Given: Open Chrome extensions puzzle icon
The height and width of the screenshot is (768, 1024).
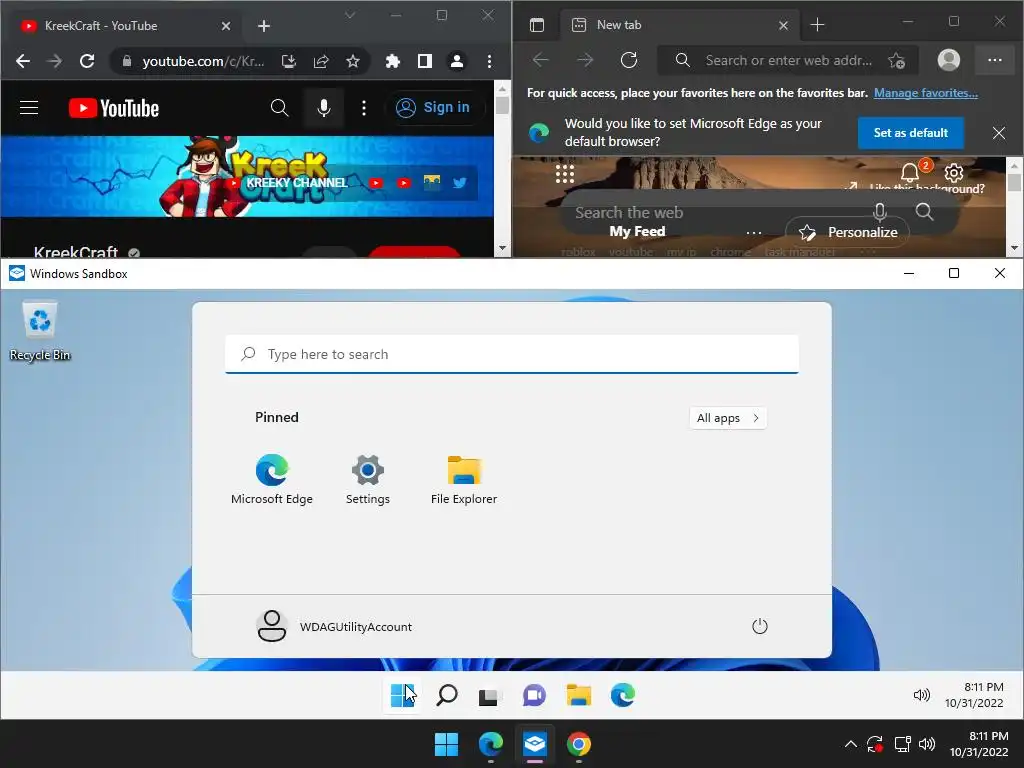Looking at the screenshot, I should pyautogui.click(x=392, y=61).
